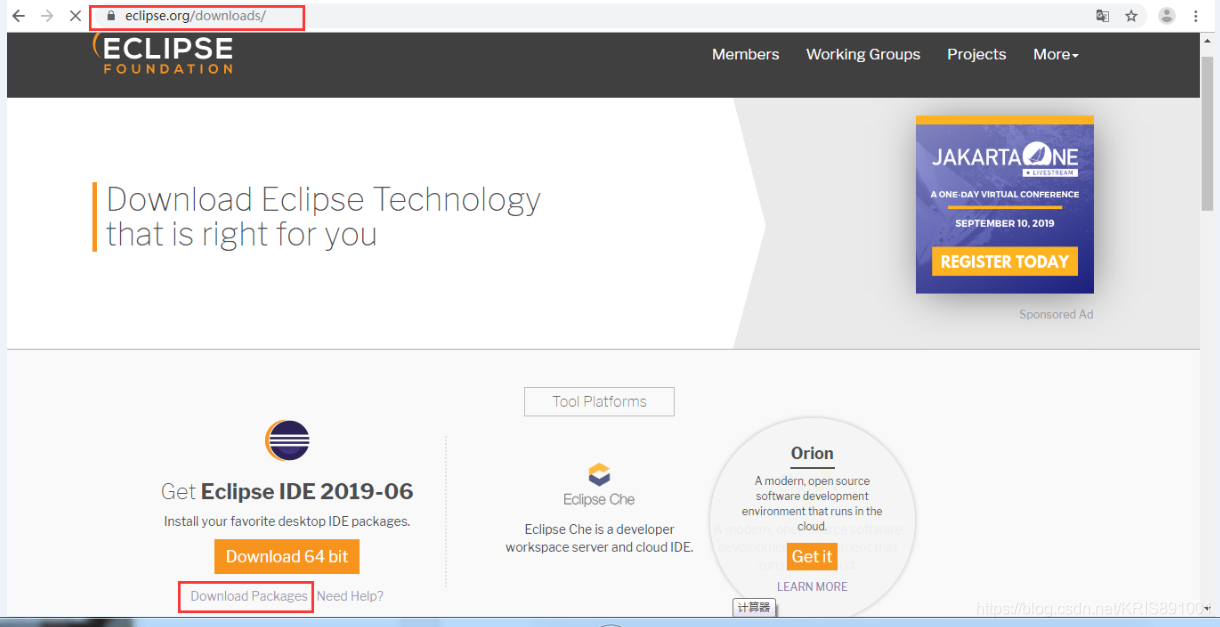Open the Download Packages link
Screen dimensions: 1220x627
coord(249,596)
